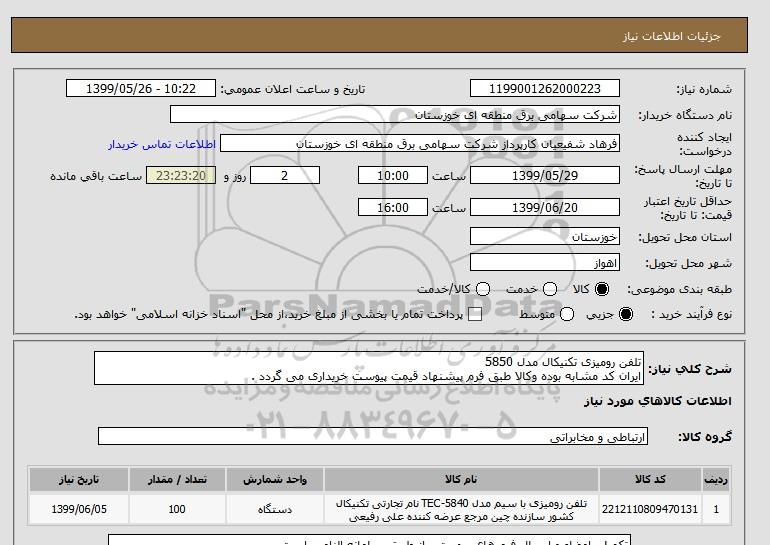This screenshot has height=545, width=770.
Task: Select the کالا/خدمت radio button
Action: click(x=483, y=289)
